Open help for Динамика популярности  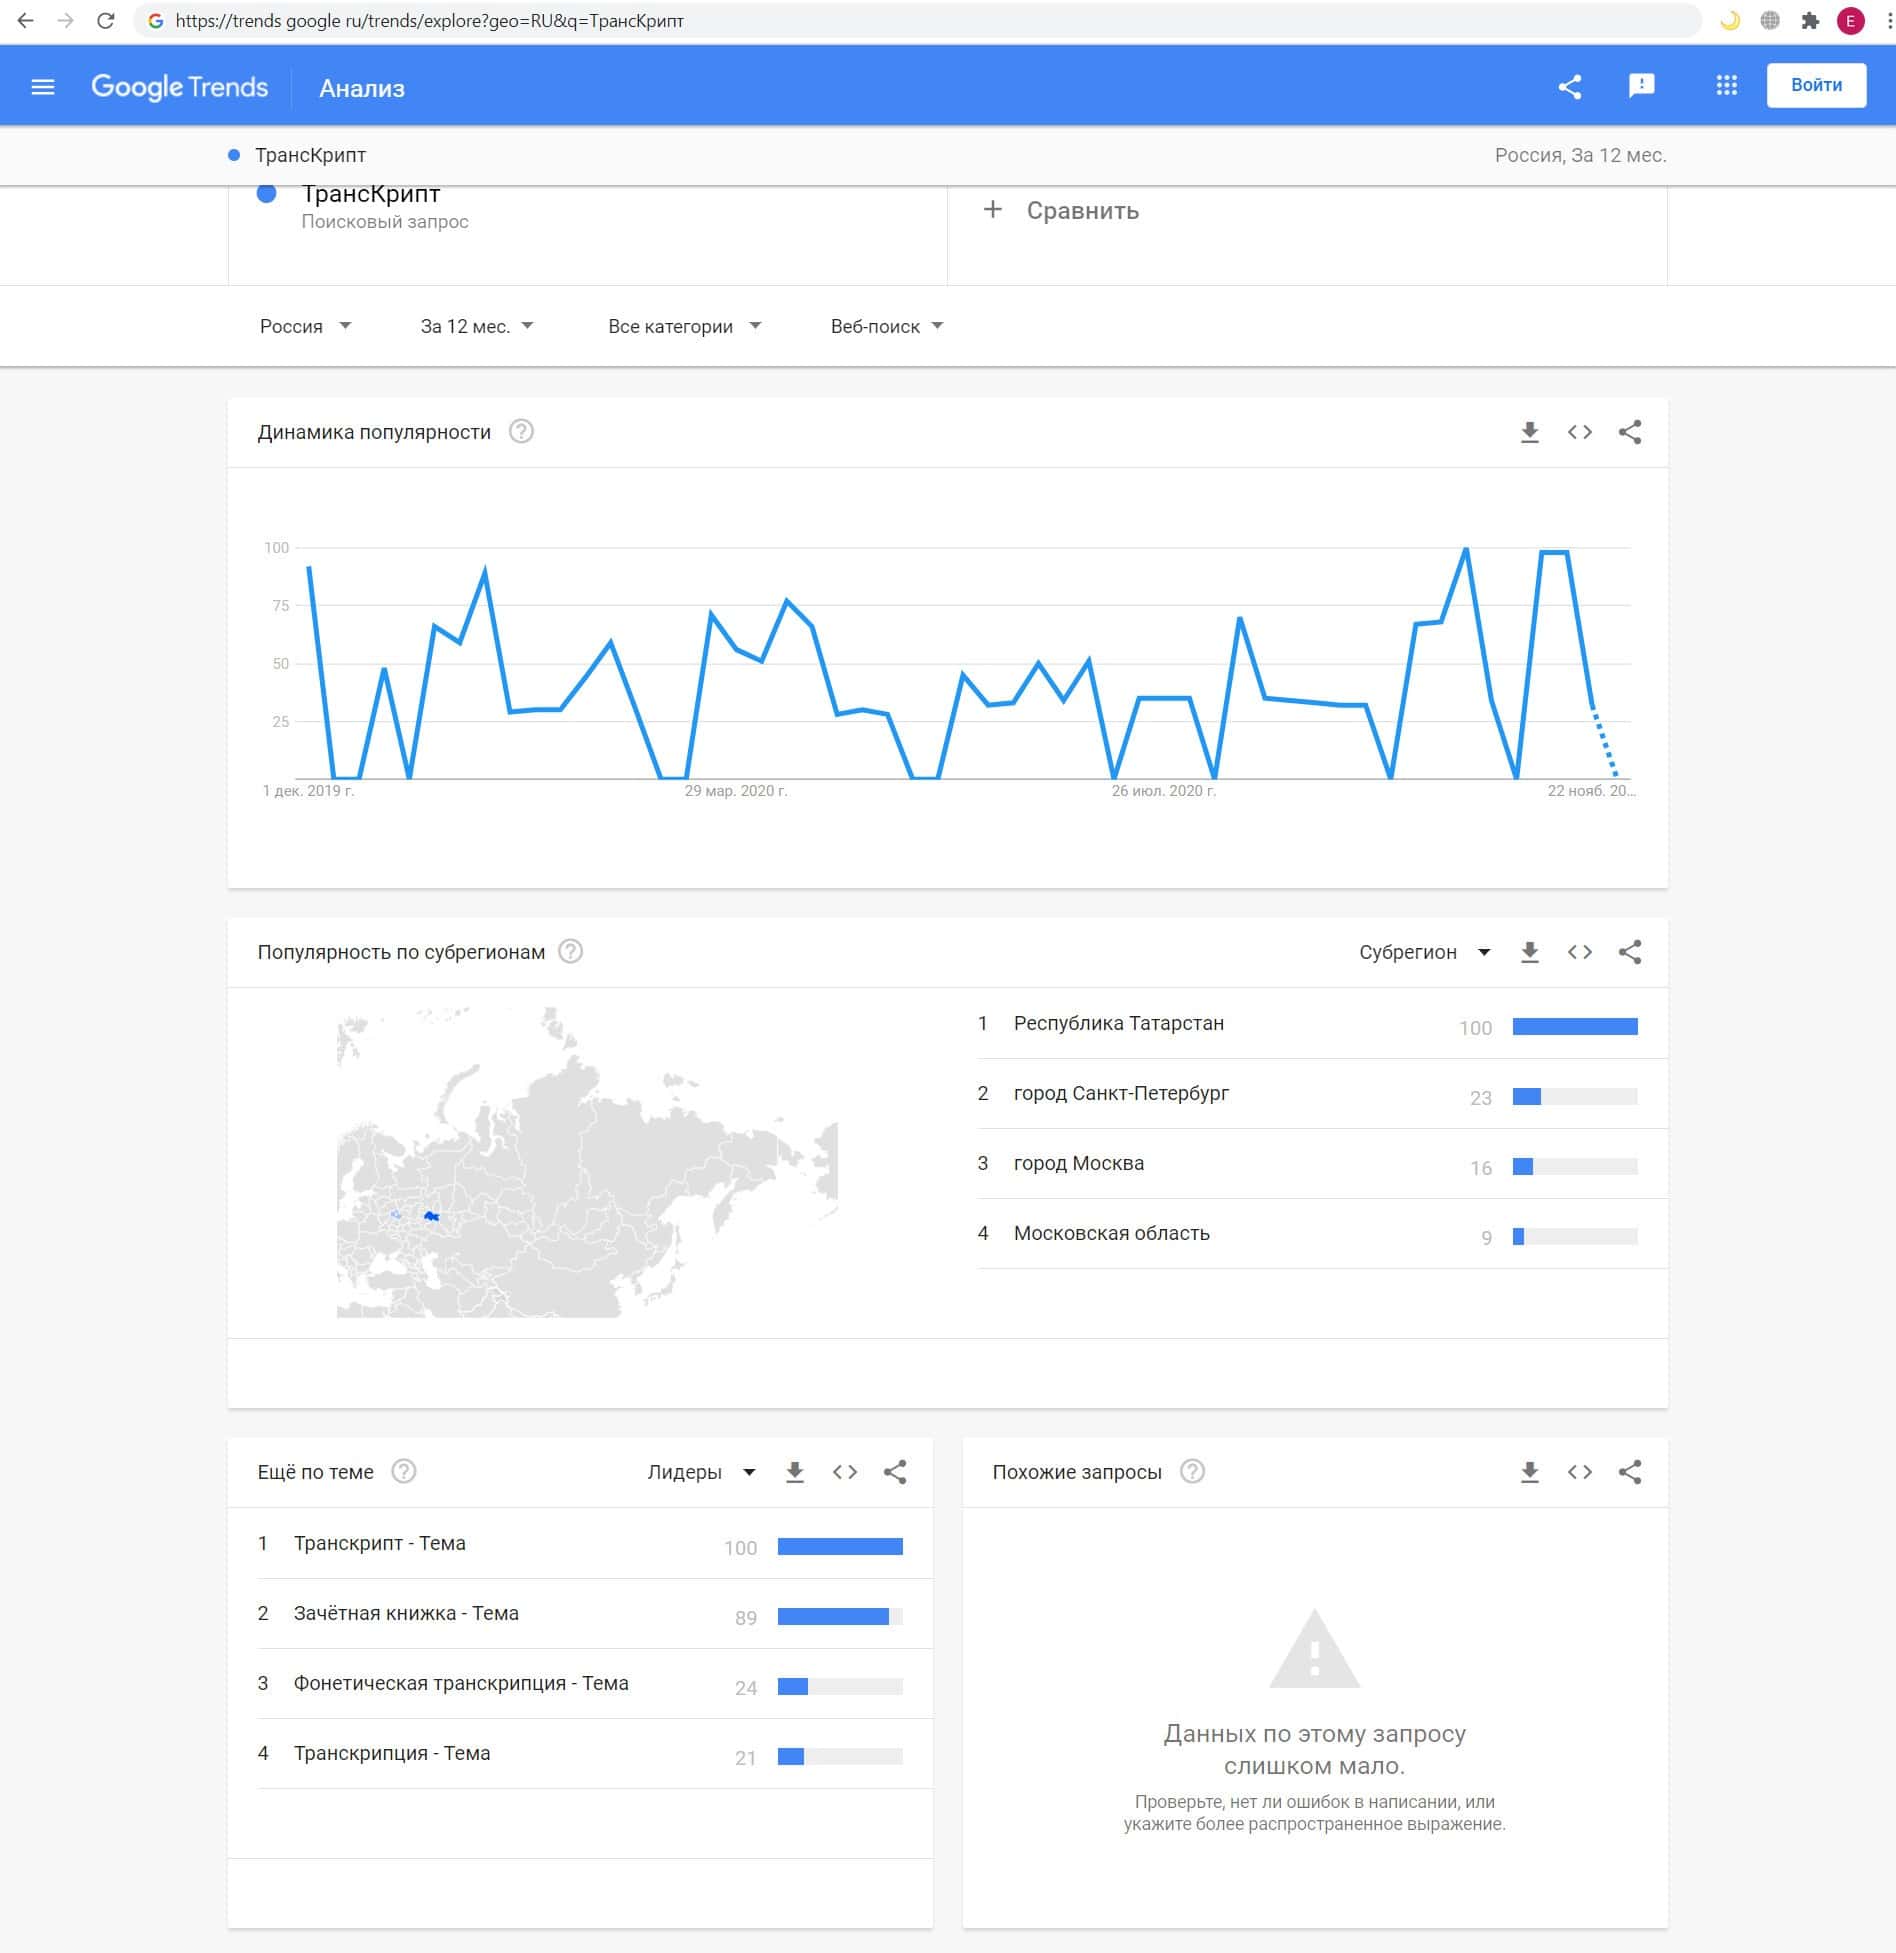click(x=521, y=432)
